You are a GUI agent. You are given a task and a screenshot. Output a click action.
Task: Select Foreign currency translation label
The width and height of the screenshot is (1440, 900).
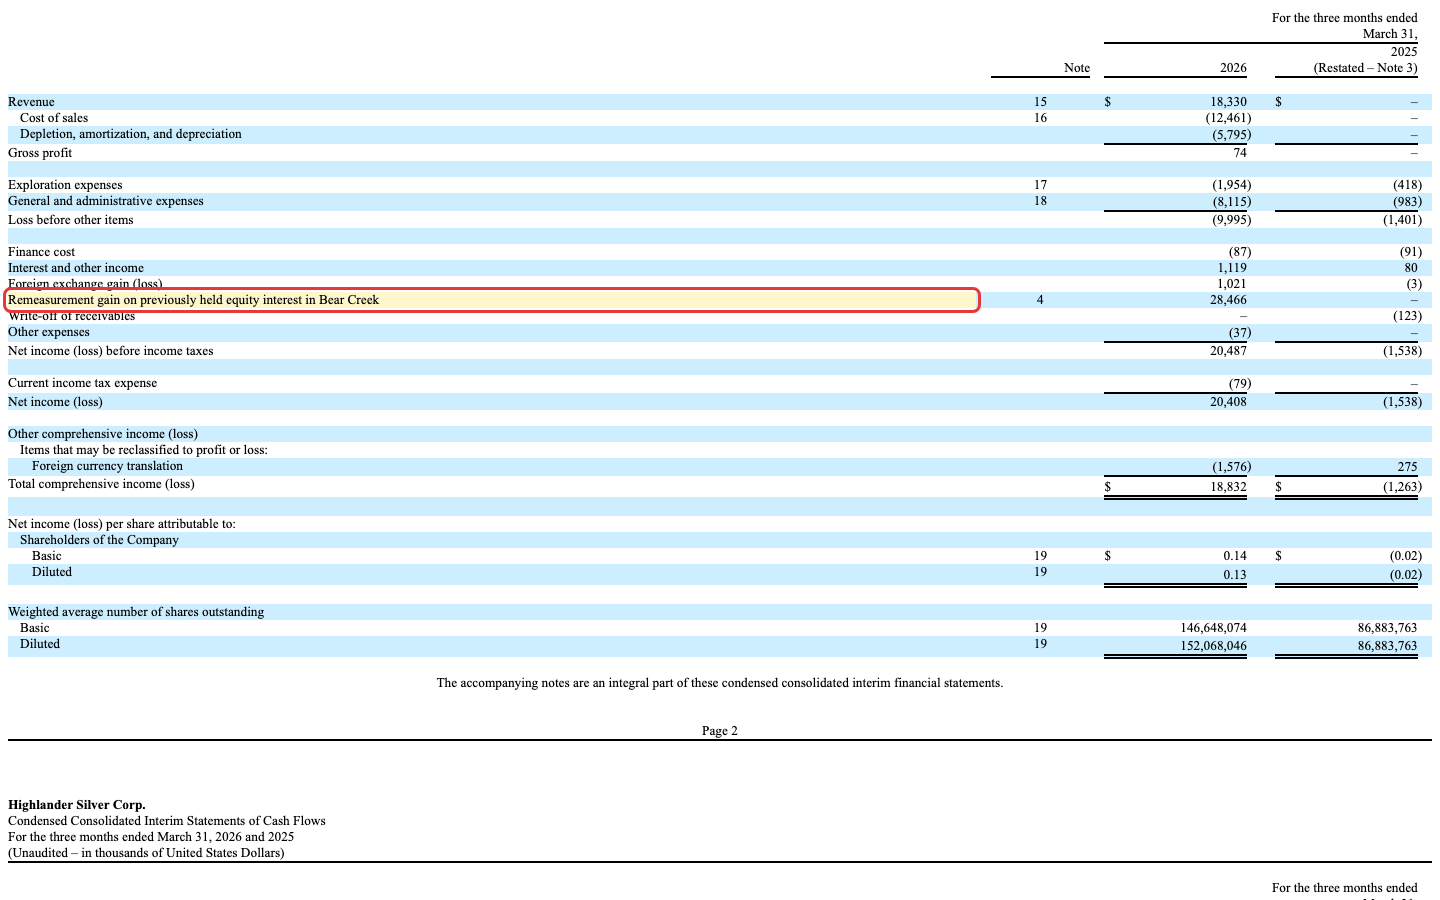107,466
